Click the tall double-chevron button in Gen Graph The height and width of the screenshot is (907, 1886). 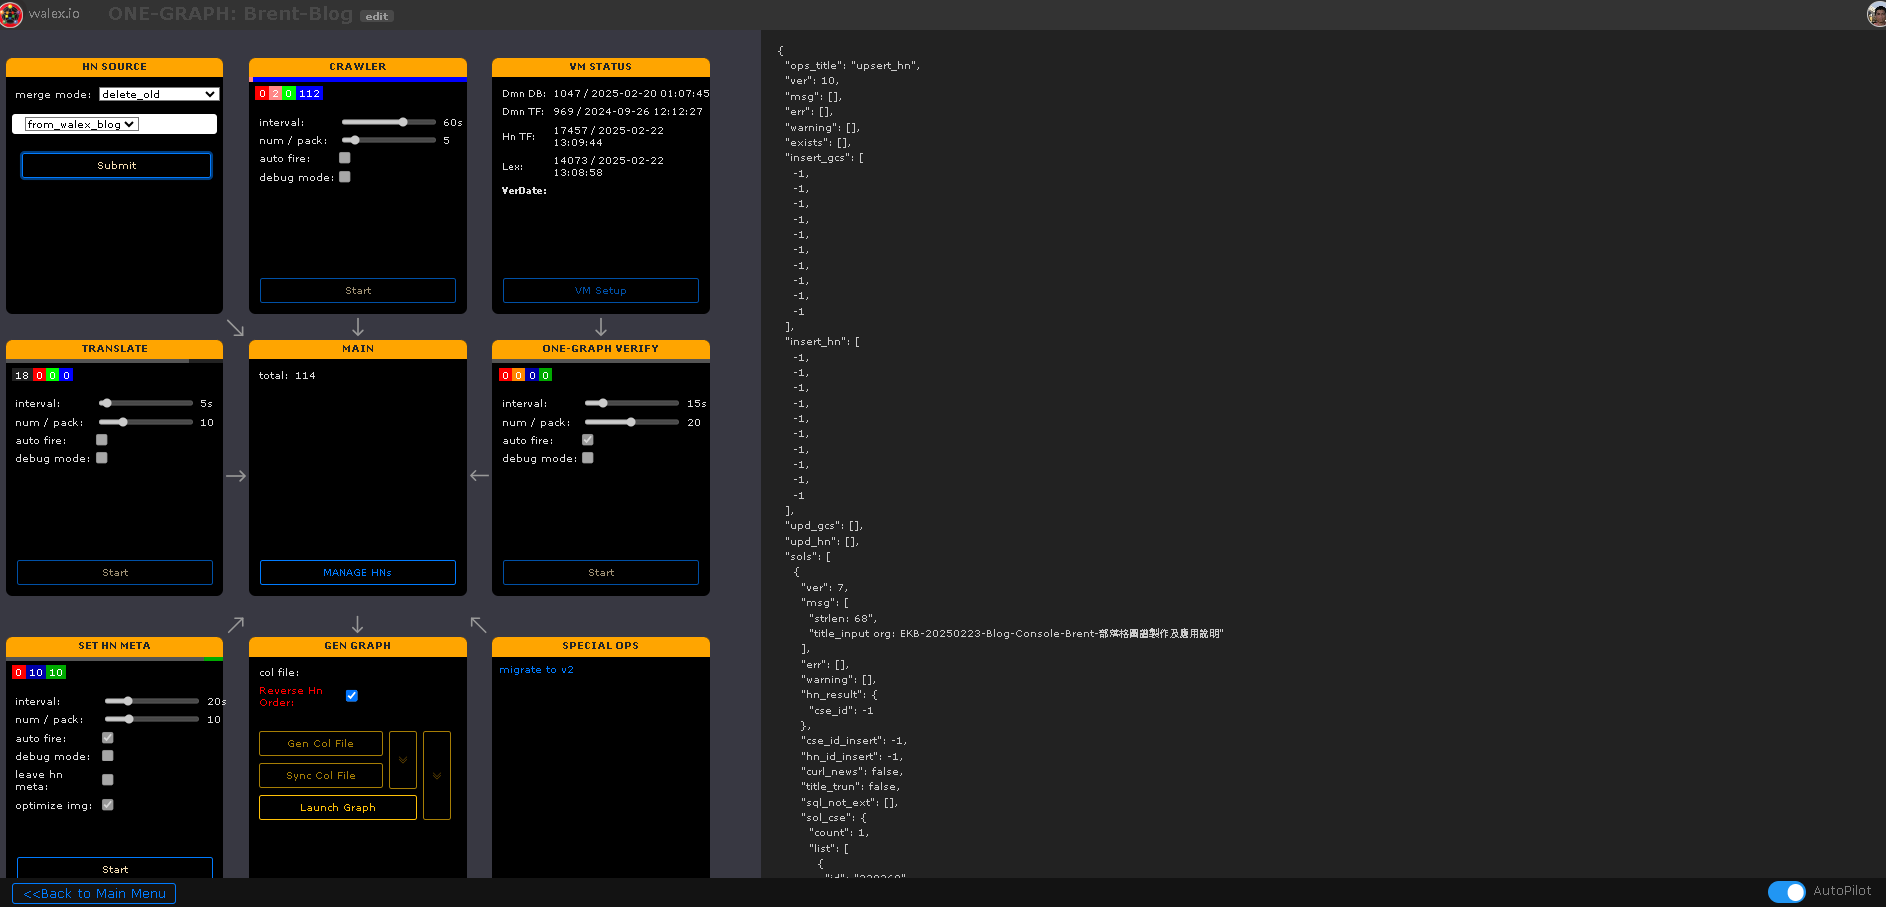pyautogui.click(x=437, y=775)
